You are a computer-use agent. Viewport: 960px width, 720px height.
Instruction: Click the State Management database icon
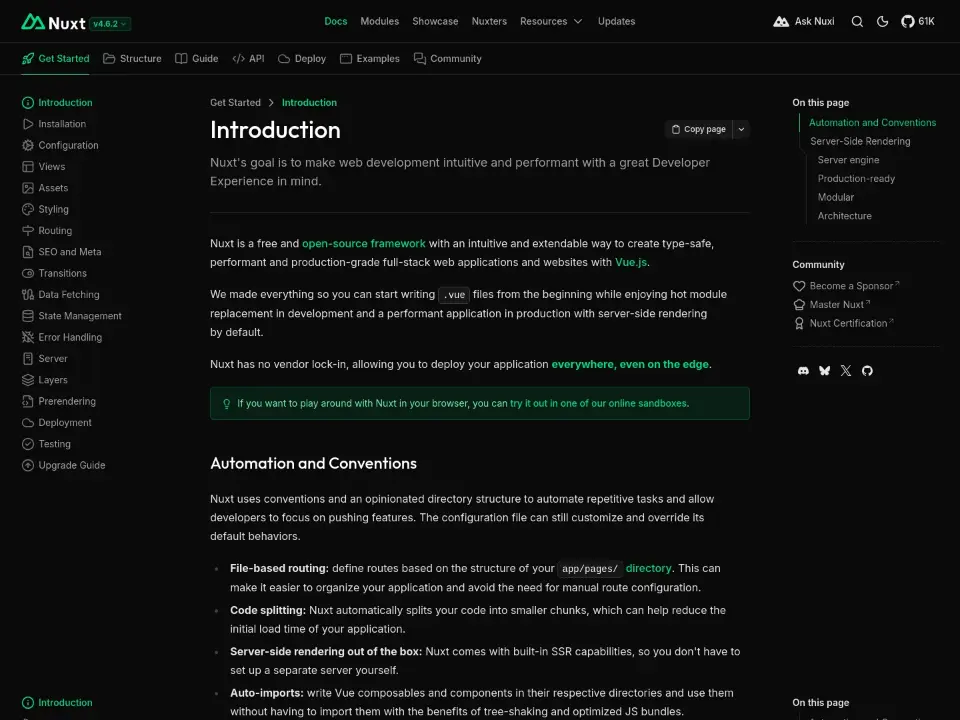pyautogui.click(x=28, y=316)
